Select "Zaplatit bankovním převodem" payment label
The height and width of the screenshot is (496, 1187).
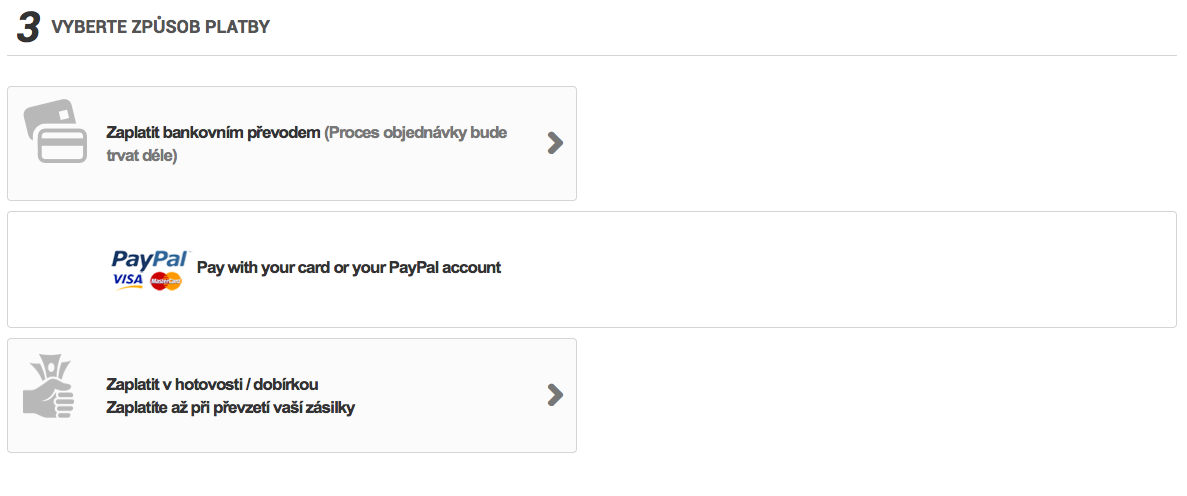(x=213, y=133)
